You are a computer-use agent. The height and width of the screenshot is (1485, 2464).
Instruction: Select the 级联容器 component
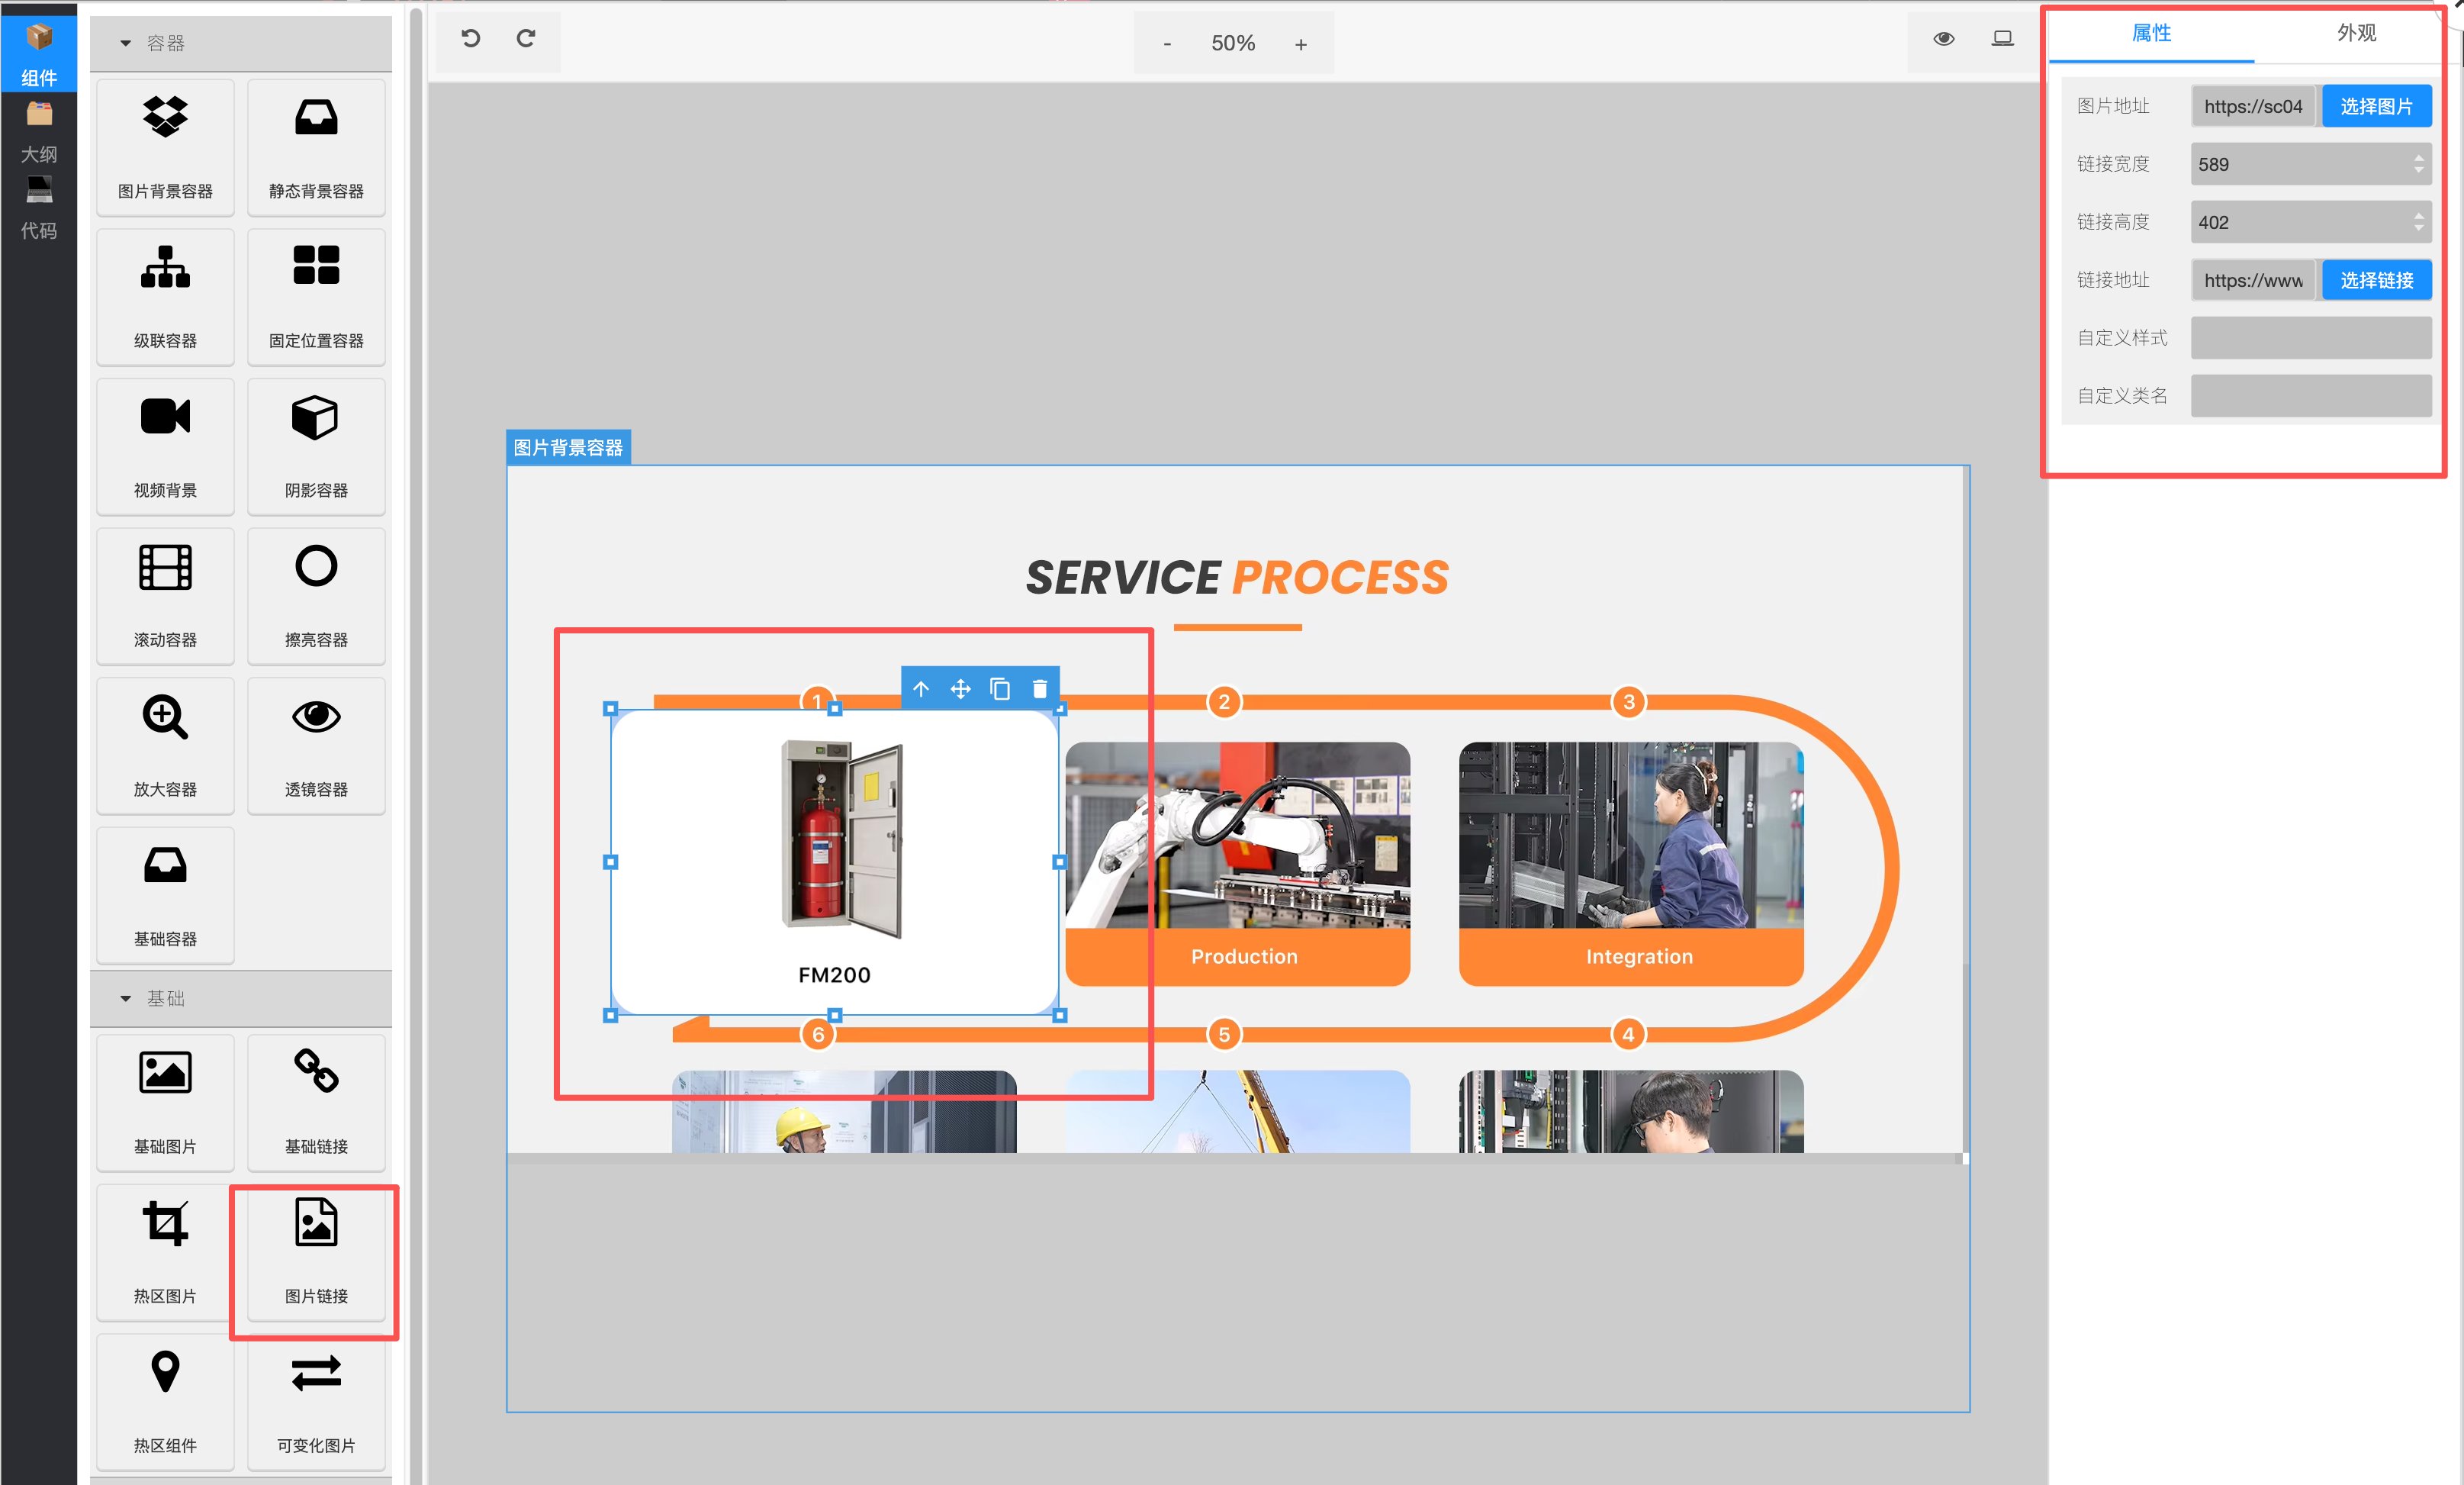[165, 297]
